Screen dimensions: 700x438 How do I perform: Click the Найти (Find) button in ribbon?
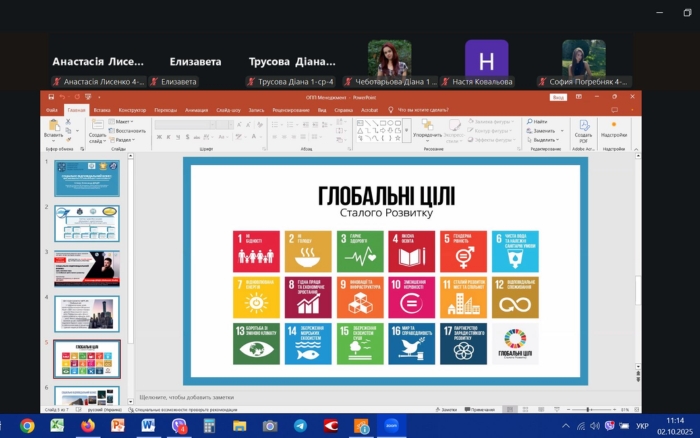(540, 121)
